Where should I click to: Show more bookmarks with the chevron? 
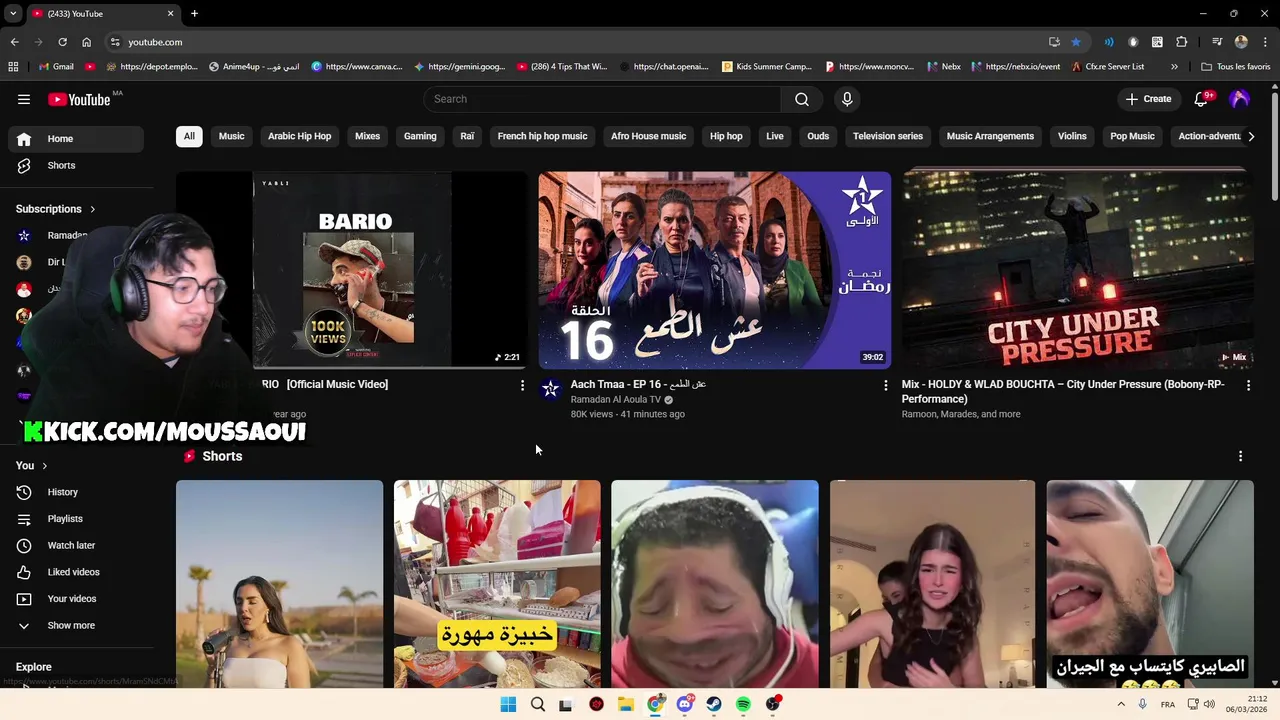click(x=1174, y=67)
